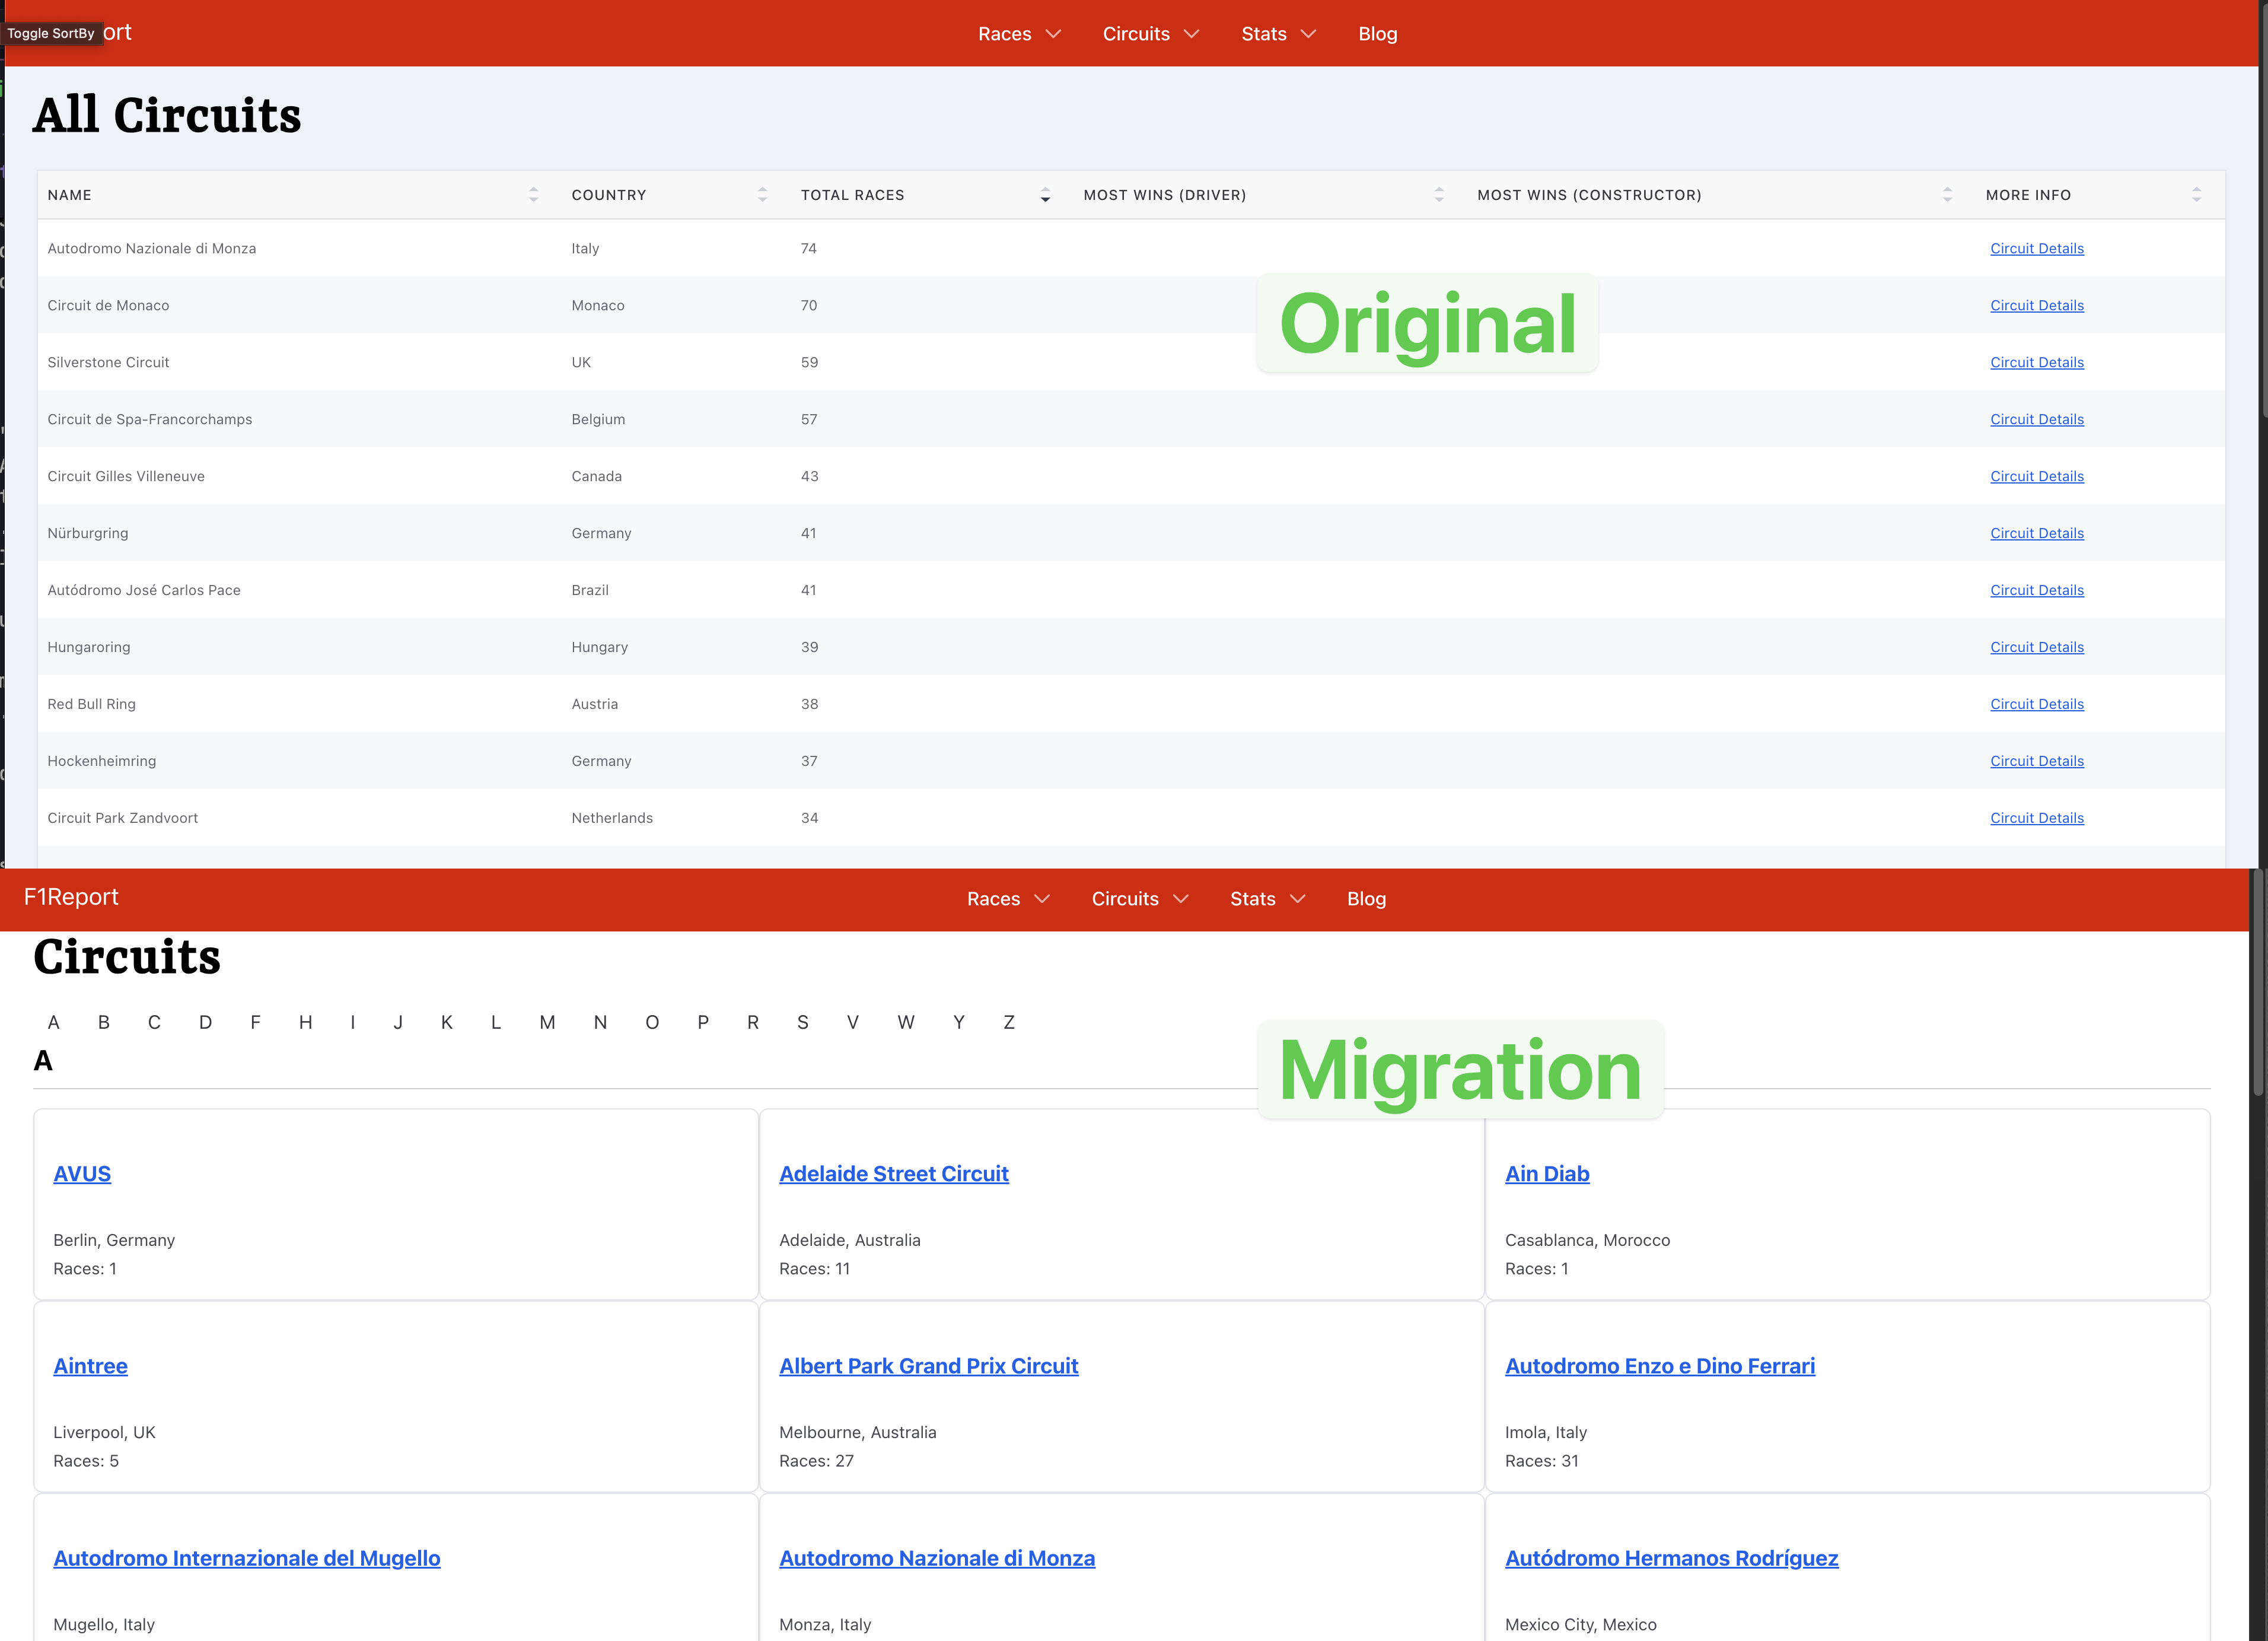Click the F1Report logo in the lower header
The height and width of the screenshot is (1641, 2268).
point(71,897)
